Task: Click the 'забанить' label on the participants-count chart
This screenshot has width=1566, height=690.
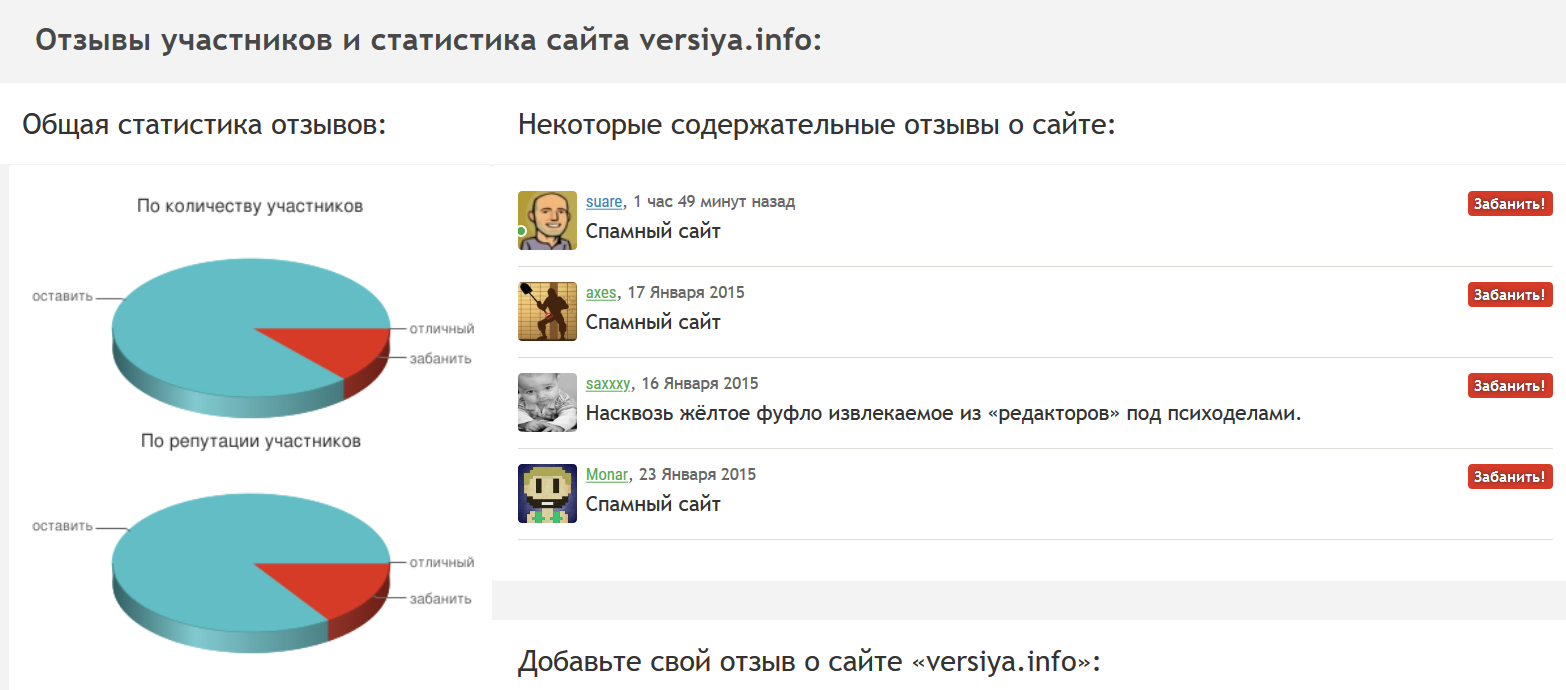Action: click(440, 358)
